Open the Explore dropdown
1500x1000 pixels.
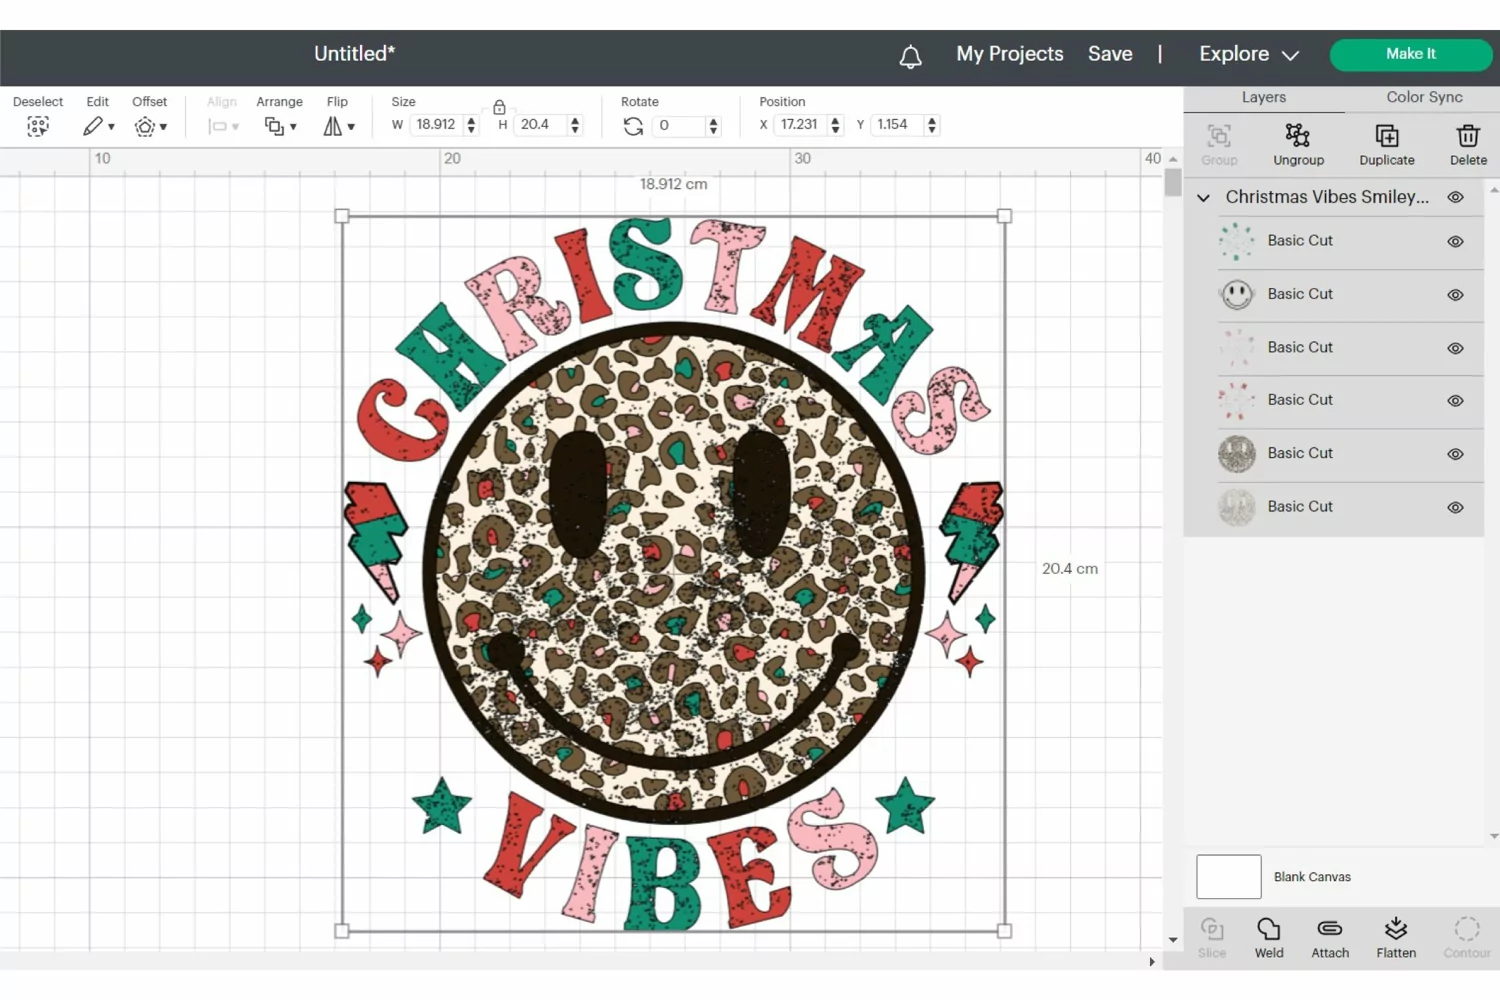coord(1249,54)
